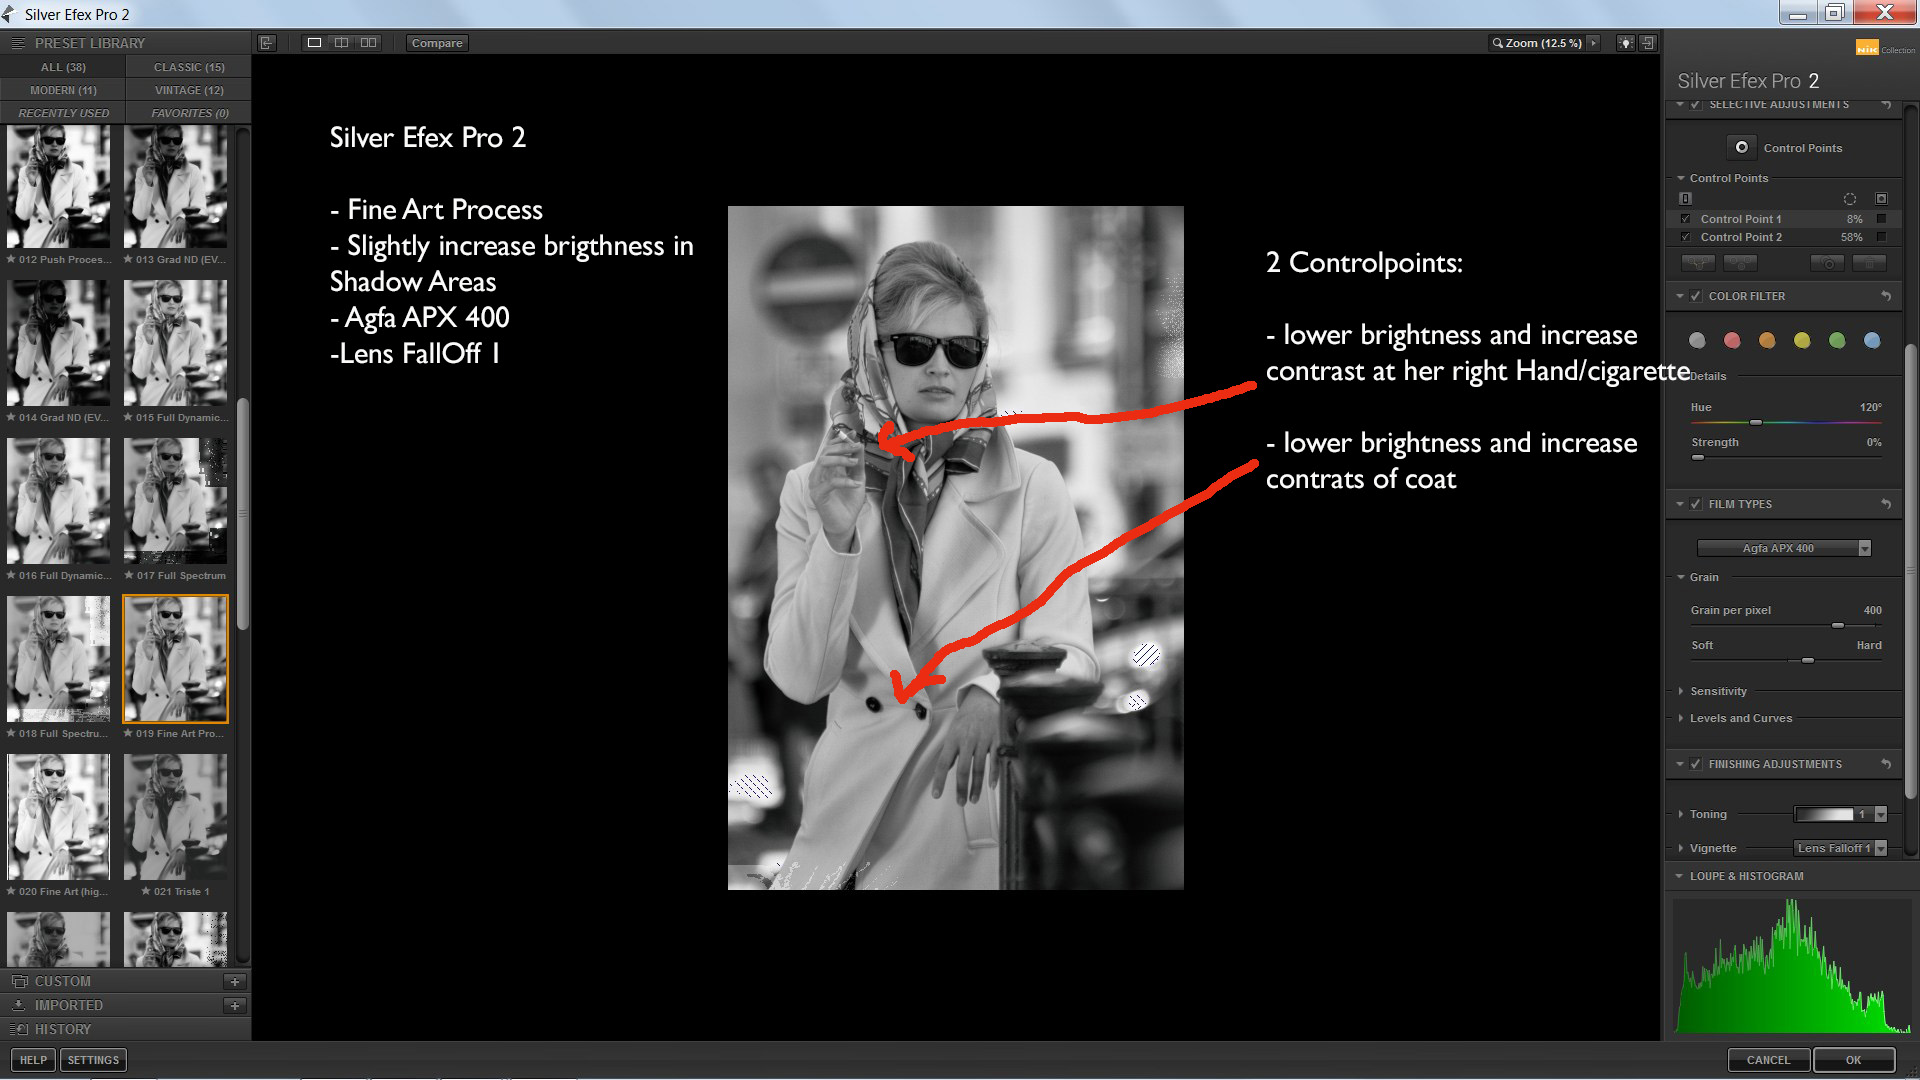Reset the Color Filter section
1920x1080 pixels.
(1886, 296)
